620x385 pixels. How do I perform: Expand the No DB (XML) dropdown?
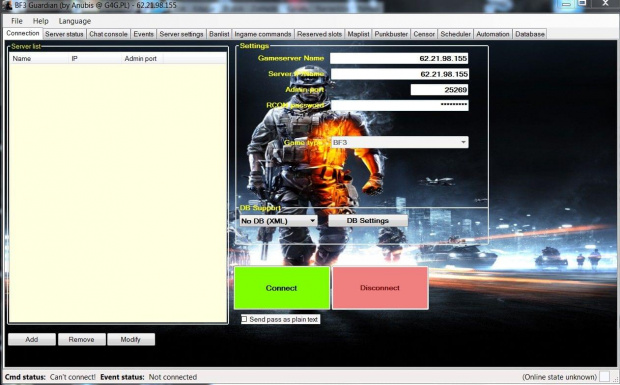point(278,221)
